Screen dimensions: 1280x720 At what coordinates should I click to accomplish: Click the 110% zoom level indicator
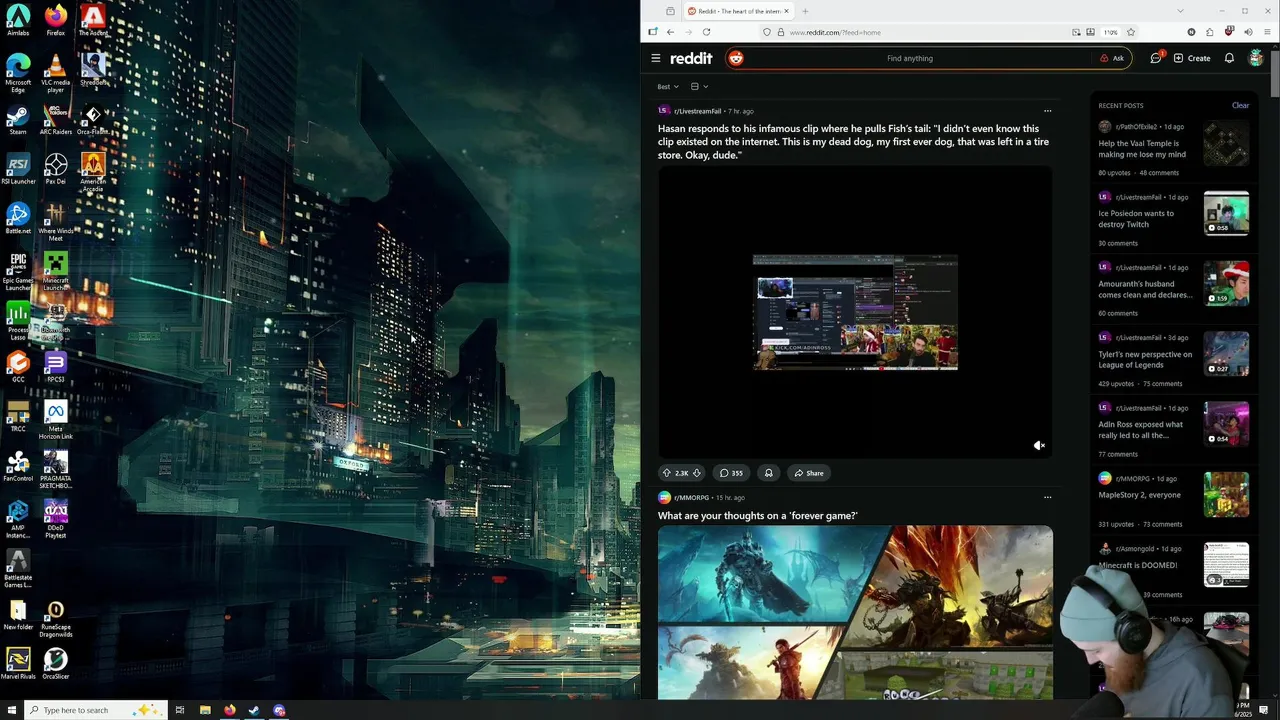(1110, 32)
